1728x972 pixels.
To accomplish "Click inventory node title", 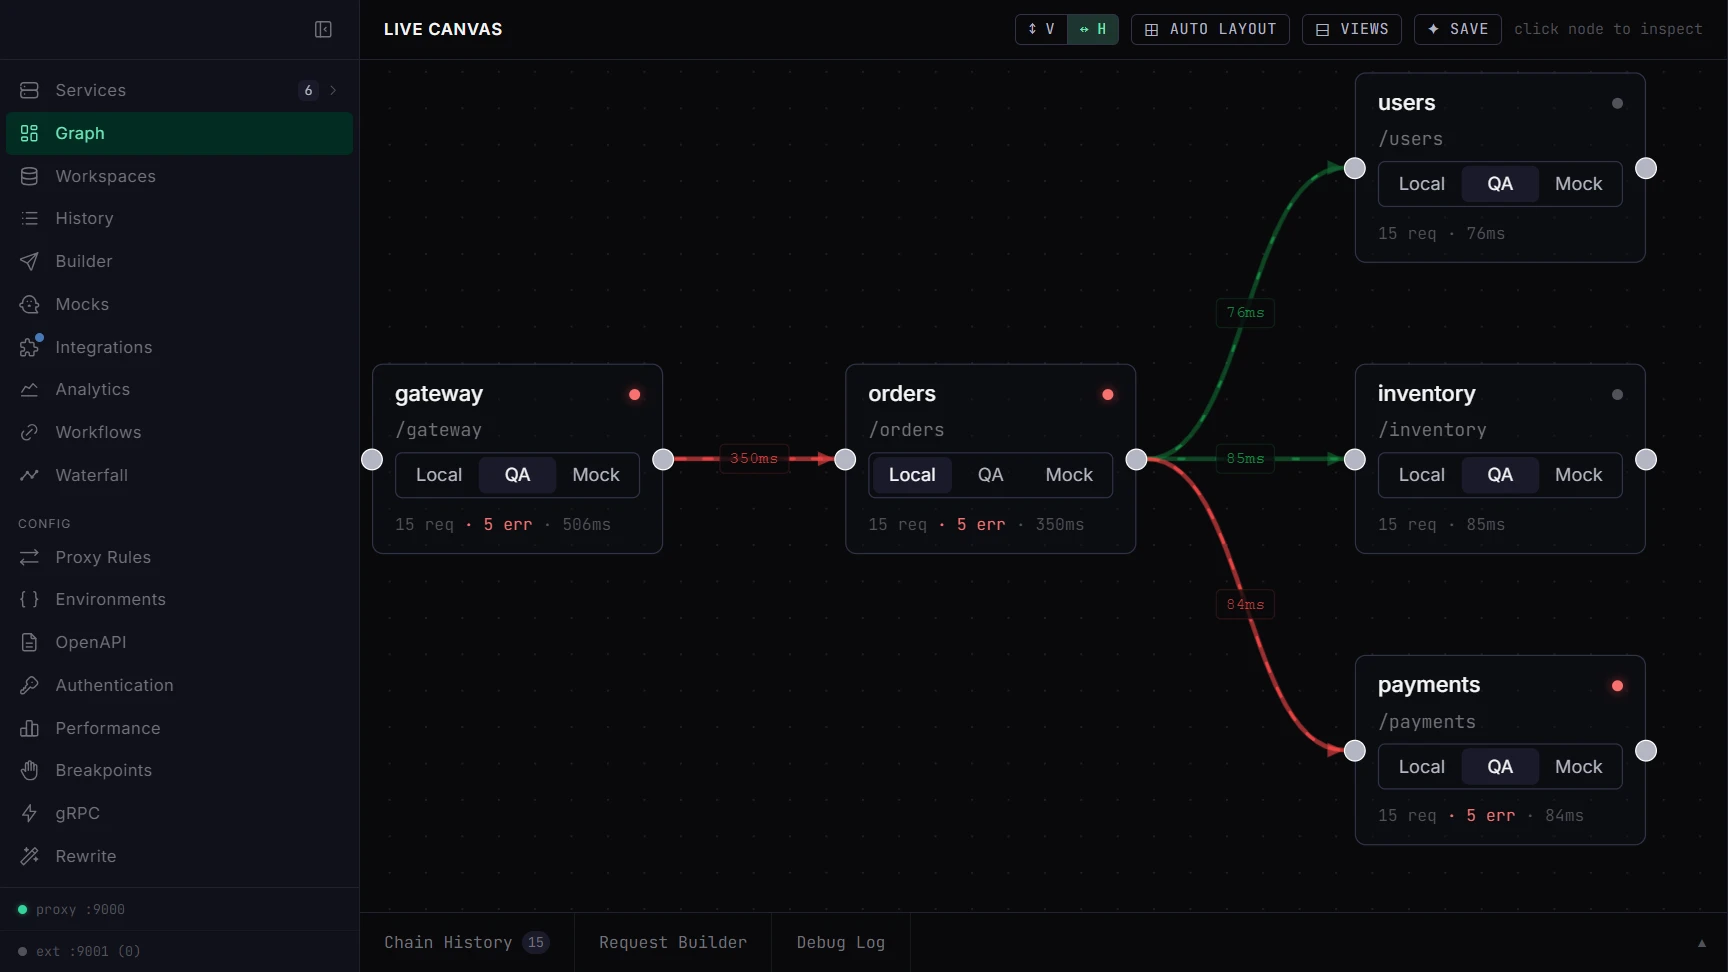I will coord(1426,394).
